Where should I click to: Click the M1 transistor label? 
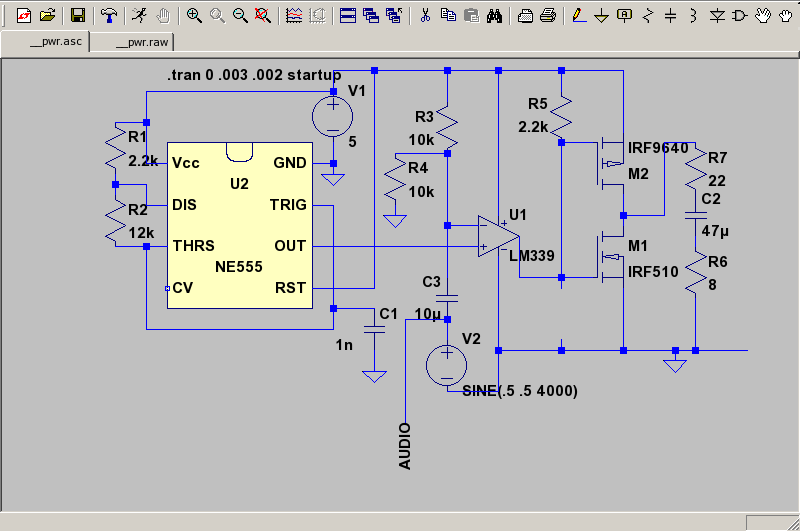tap(637, 246)
